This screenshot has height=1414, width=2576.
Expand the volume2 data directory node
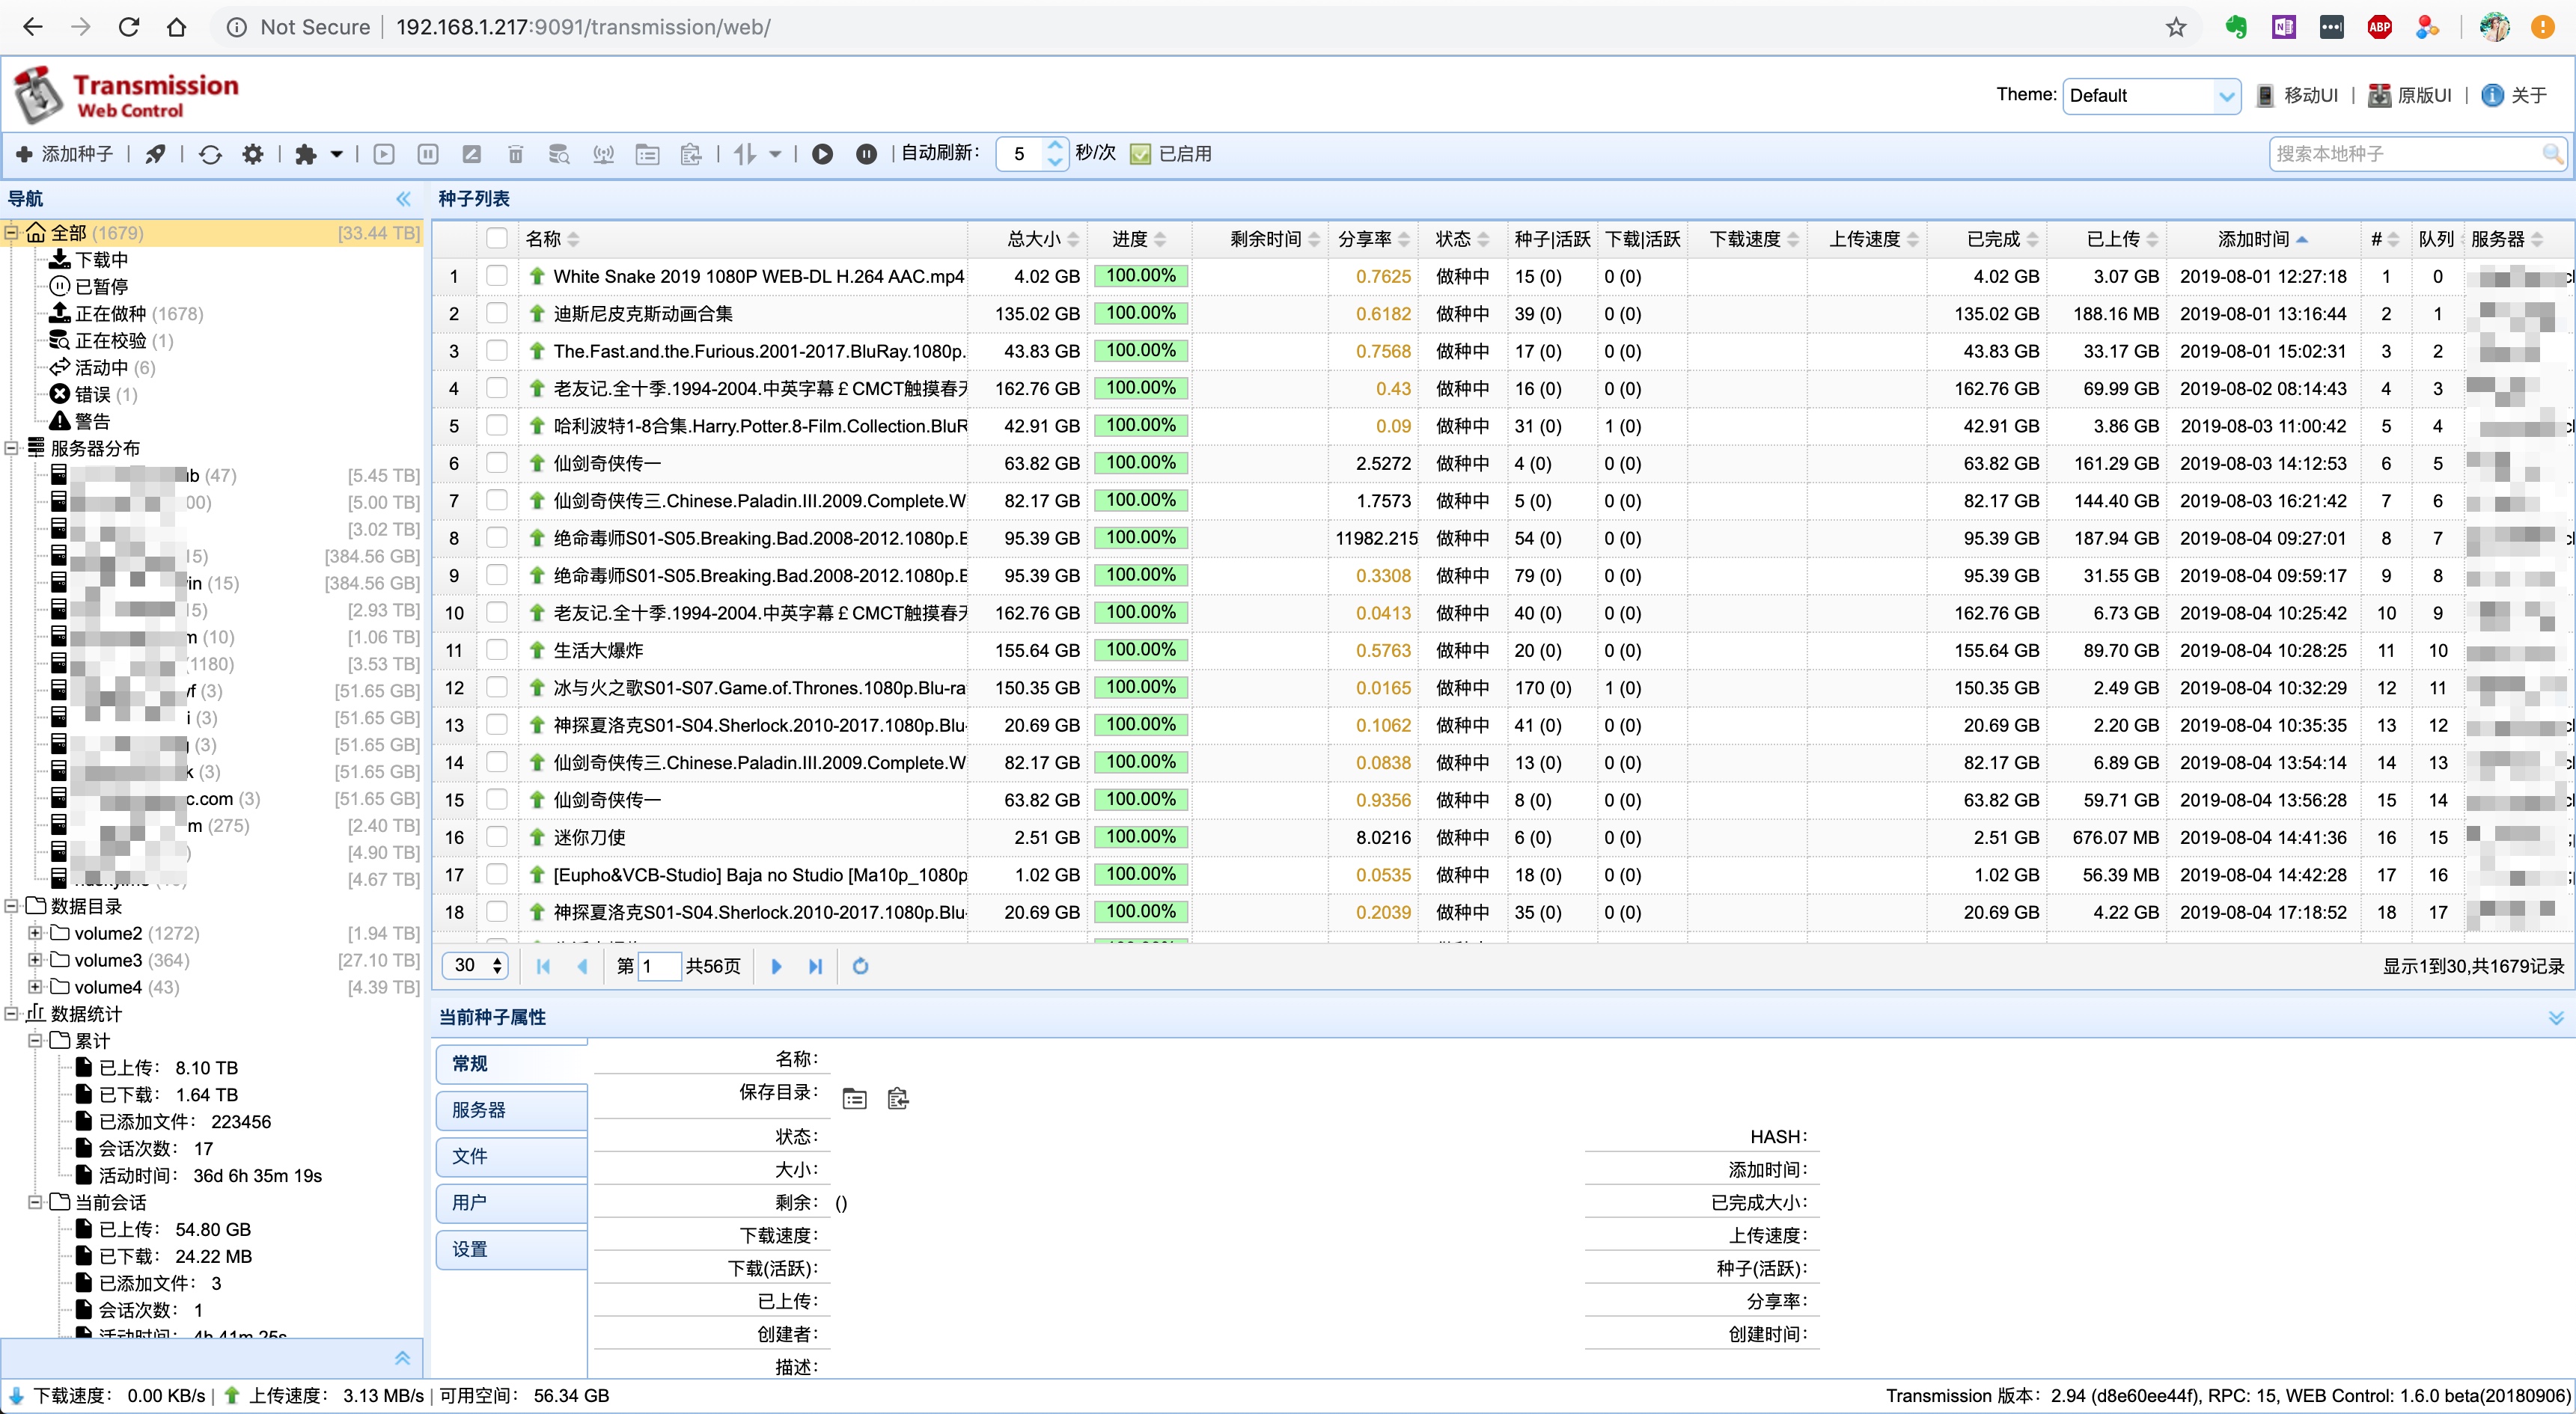[x=36, y=932]
